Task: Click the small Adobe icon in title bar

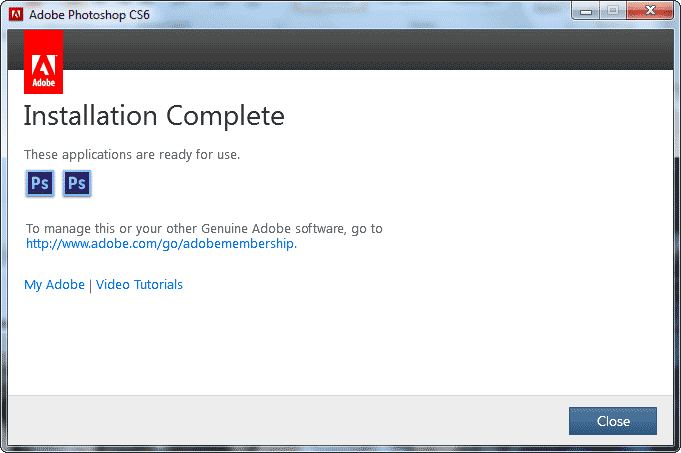Action: pyautogui.click(x=16, y=14)
